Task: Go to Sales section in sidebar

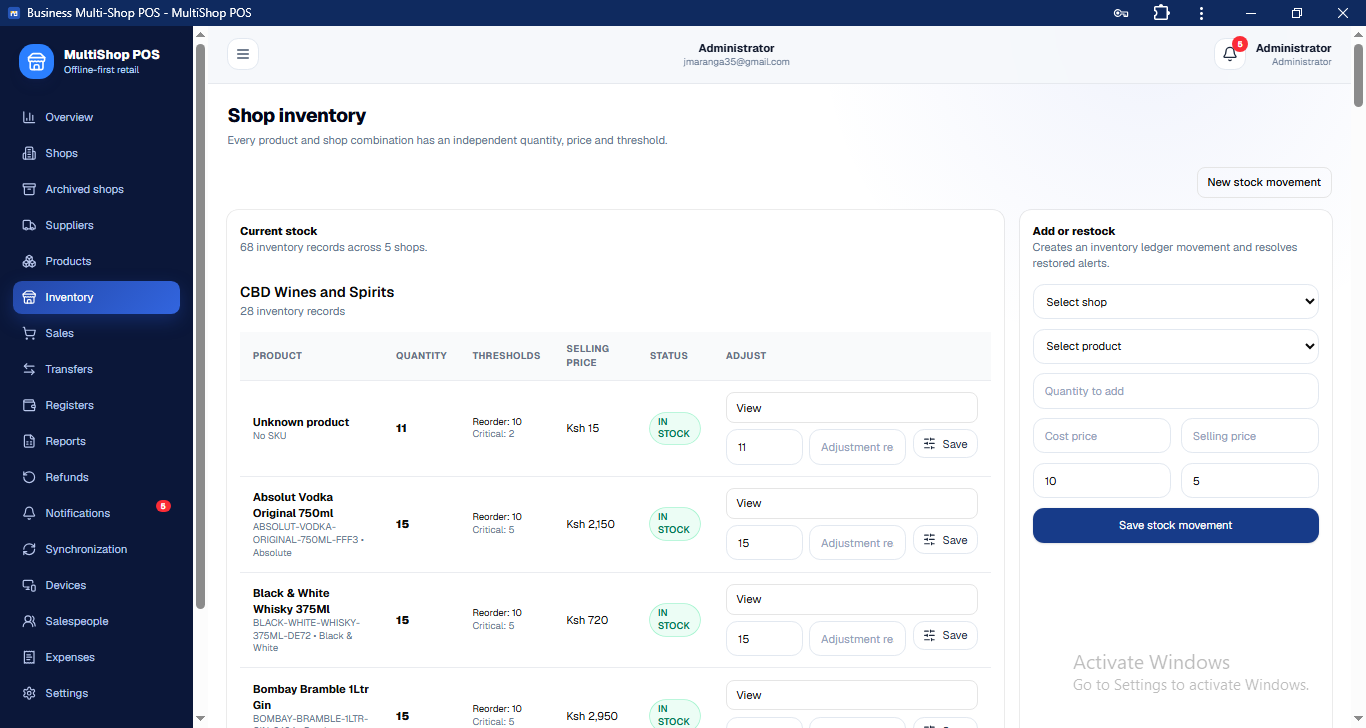Action: click(96, 333)
